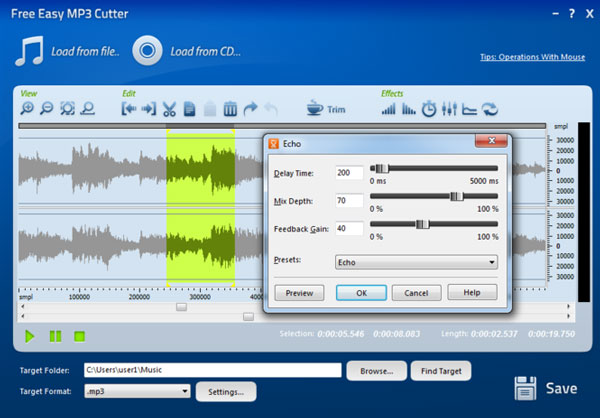Image resolution: width=600 pixels, height=418 pixels.
Task: Click the Load from file.. text
Action: (85, 51)
